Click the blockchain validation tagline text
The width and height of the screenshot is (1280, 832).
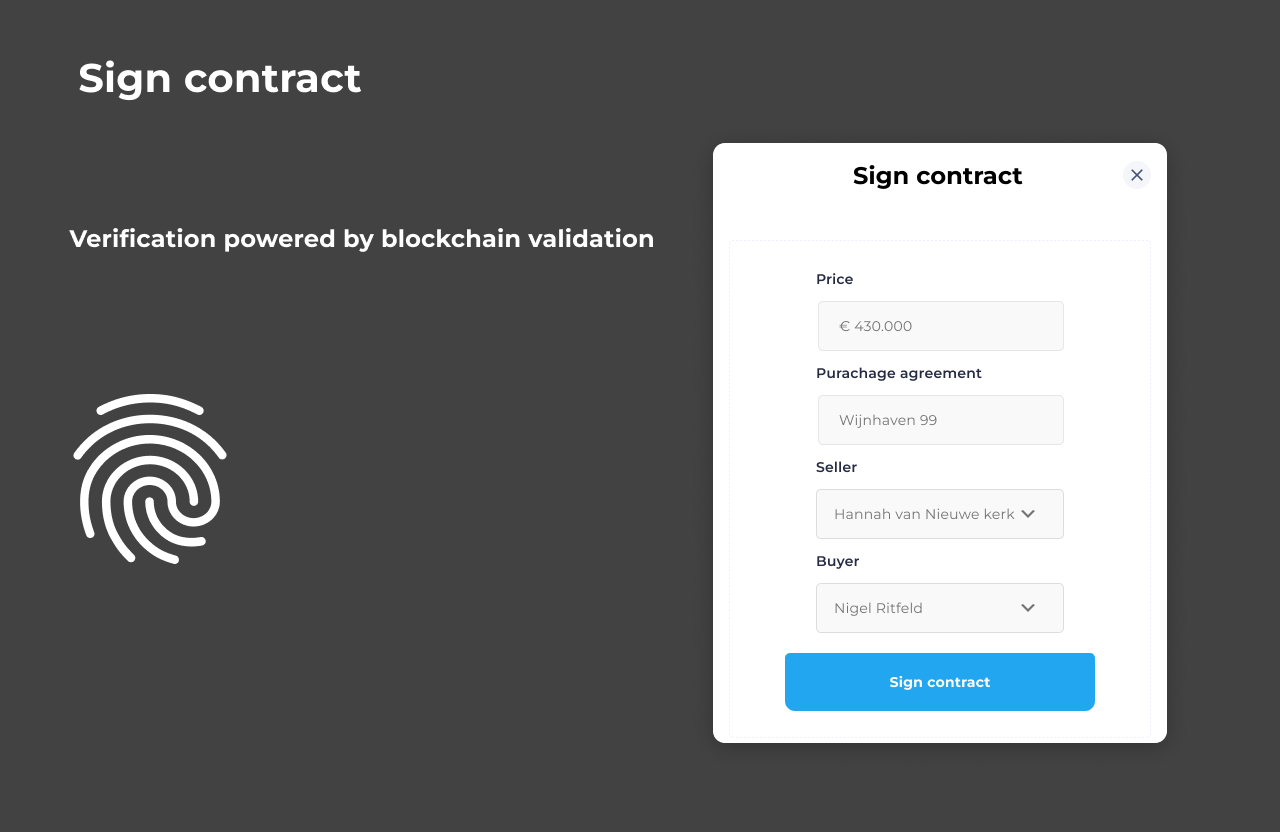[361, 239]
